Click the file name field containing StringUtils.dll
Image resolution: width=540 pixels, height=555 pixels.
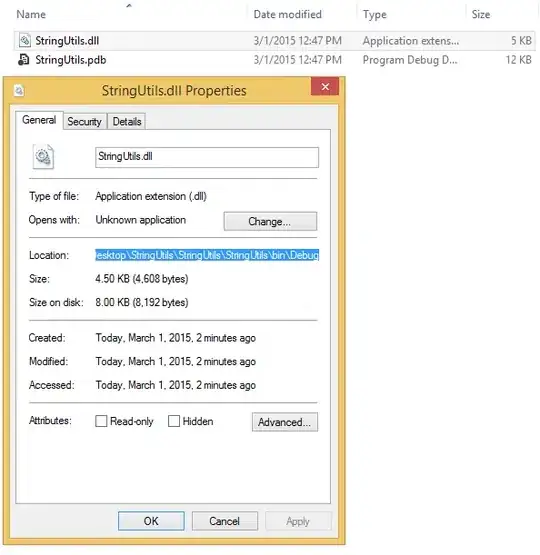pyautogui.click(x=207, y=157)
